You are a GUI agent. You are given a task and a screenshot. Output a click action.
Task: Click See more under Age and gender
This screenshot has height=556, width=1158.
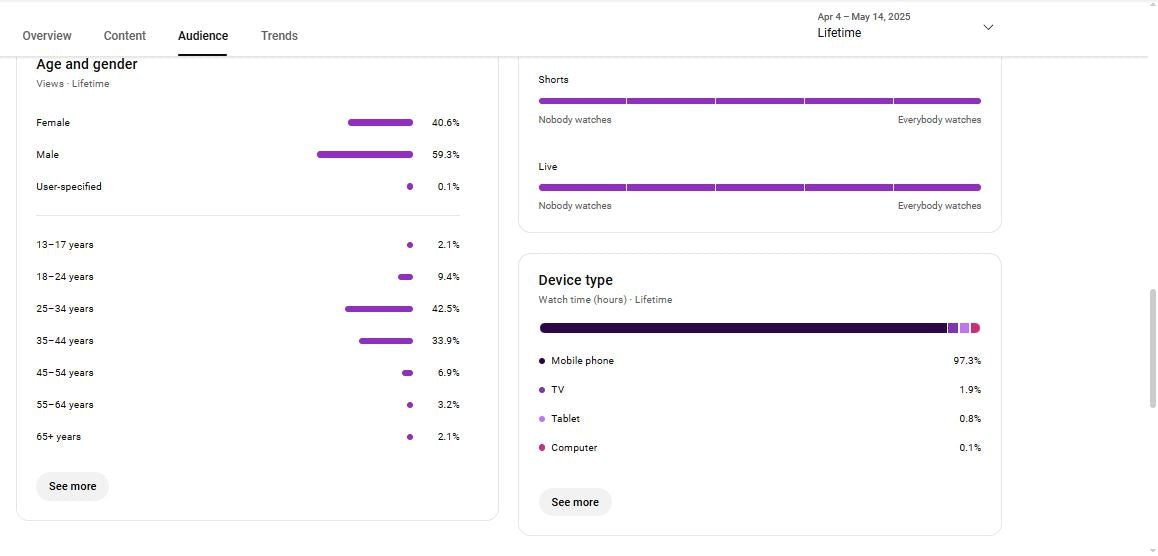[x=73, y=486]
